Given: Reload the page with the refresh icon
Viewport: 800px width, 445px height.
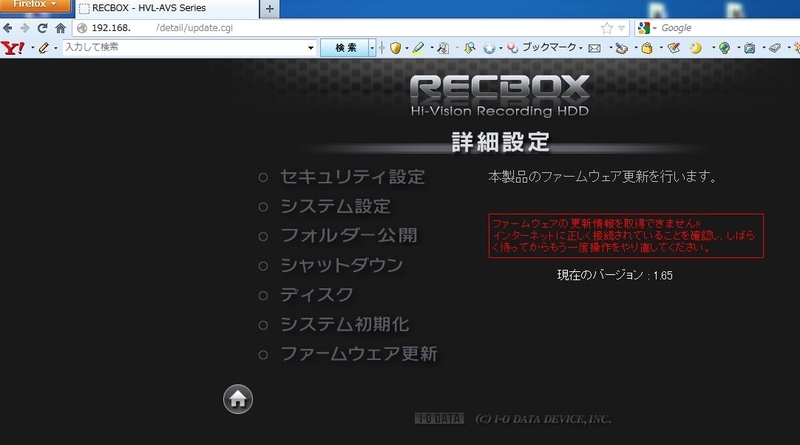Looking at the screenshot, I should [x=42, y=28].
